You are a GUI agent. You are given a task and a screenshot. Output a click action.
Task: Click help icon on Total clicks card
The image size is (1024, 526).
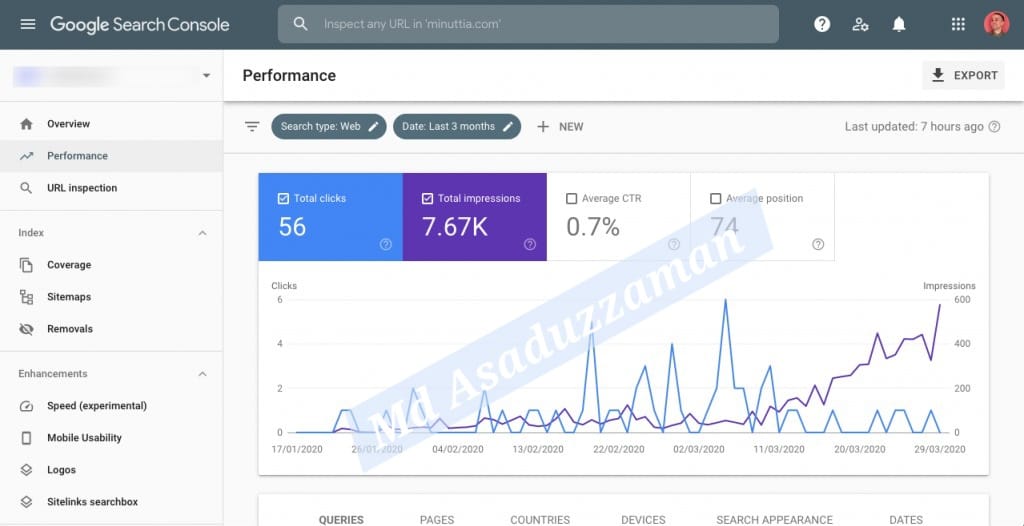click(x=386, y=244)
